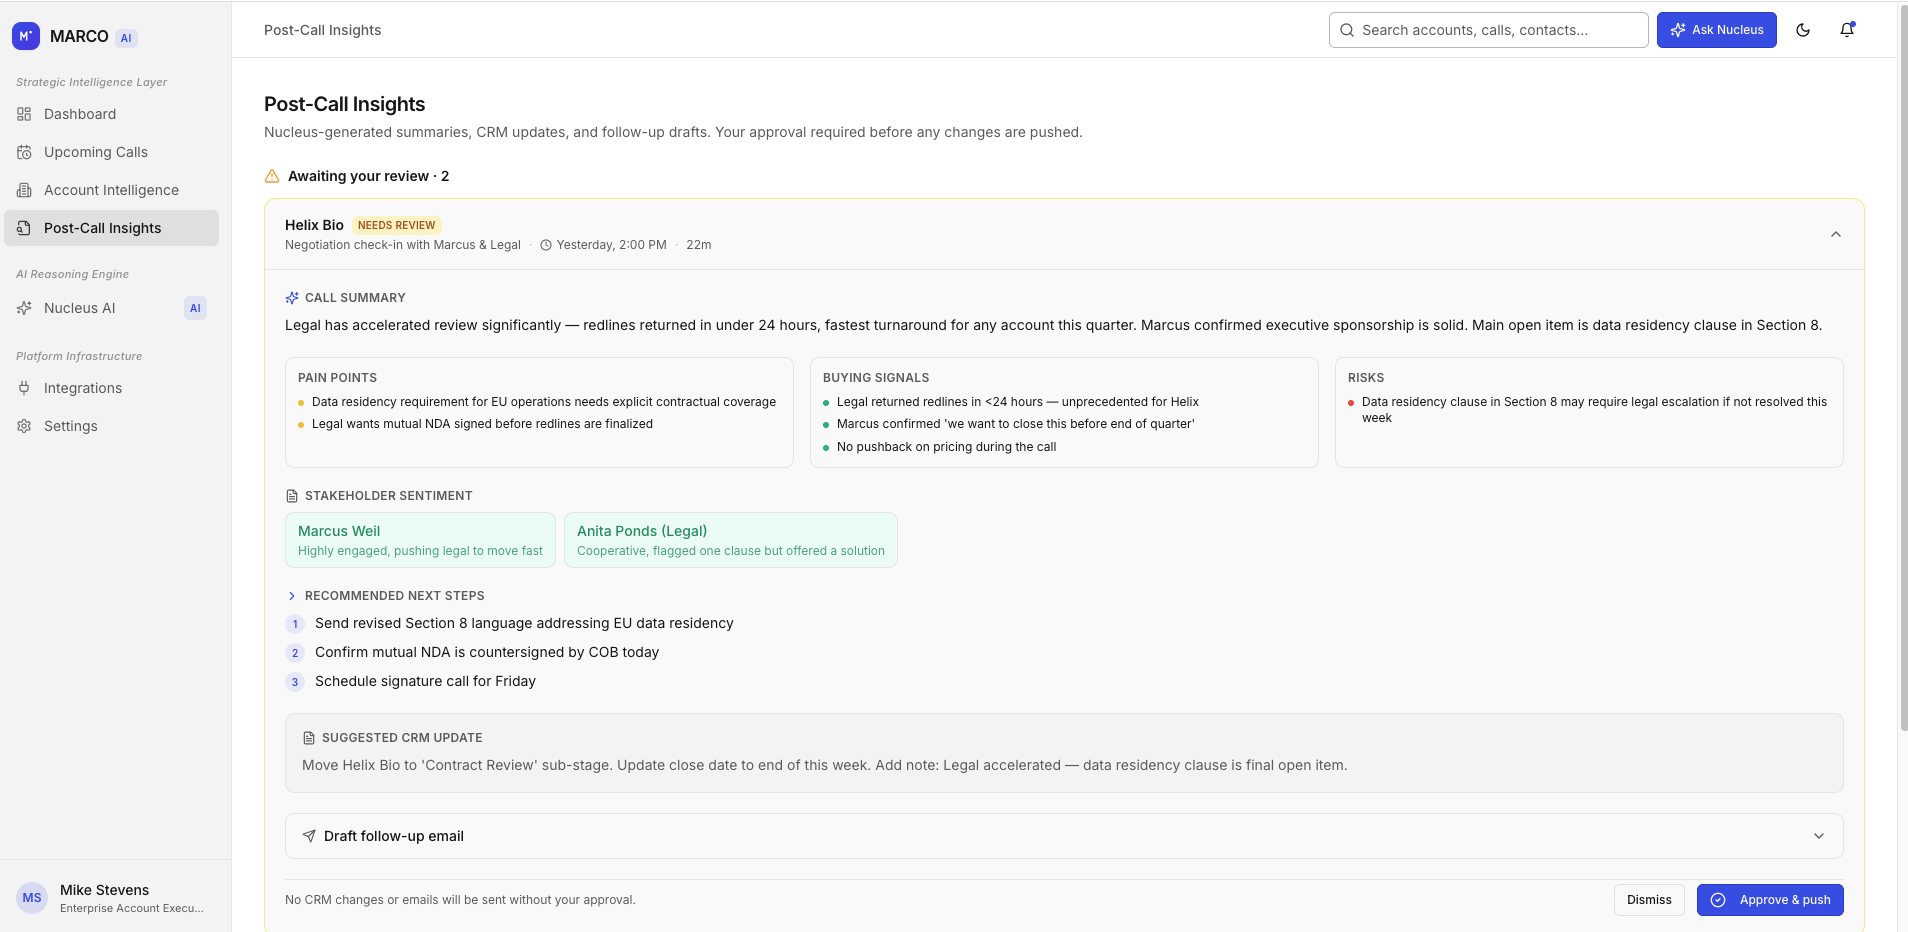Click 'Legal wants mutual NDA signed' pain point
Viewport: 1908px width, 932px height.
click(482, 424)
